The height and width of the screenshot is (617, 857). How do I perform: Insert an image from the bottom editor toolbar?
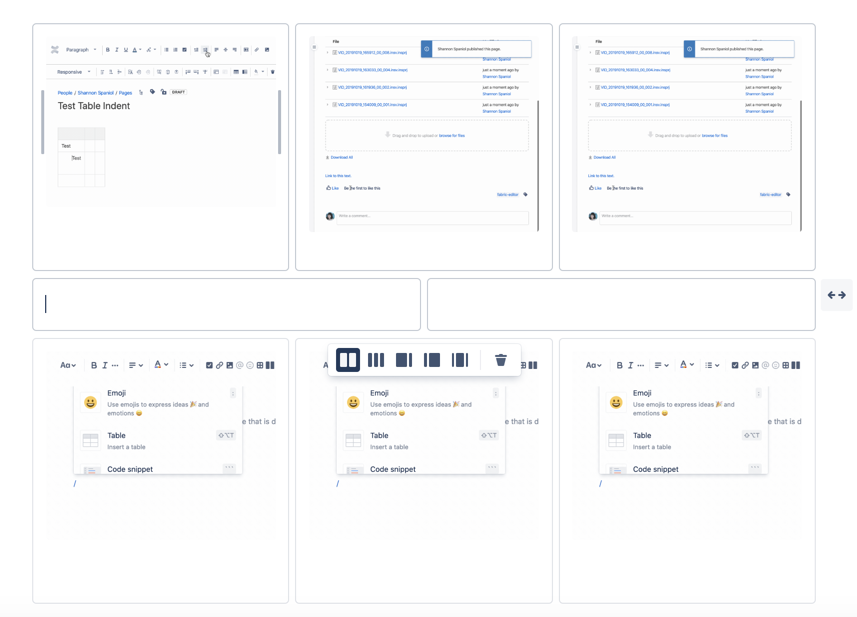pos(229,366)
